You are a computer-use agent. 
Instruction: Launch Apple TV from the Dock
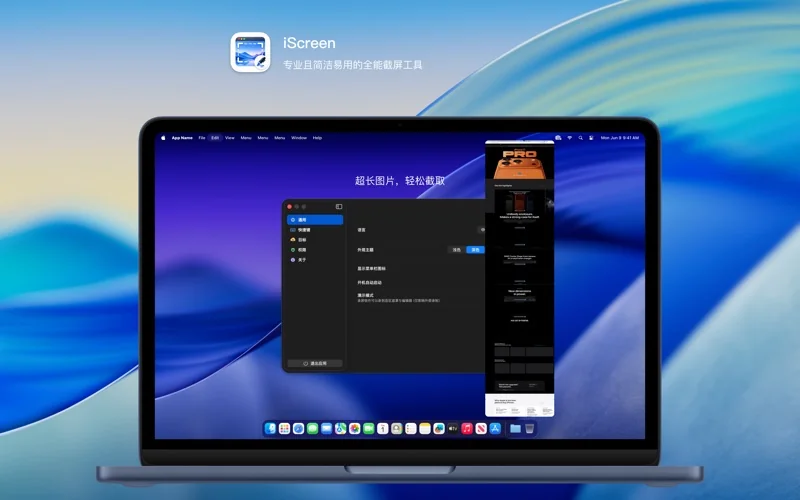pyautogui.click(x=453, y=429)
